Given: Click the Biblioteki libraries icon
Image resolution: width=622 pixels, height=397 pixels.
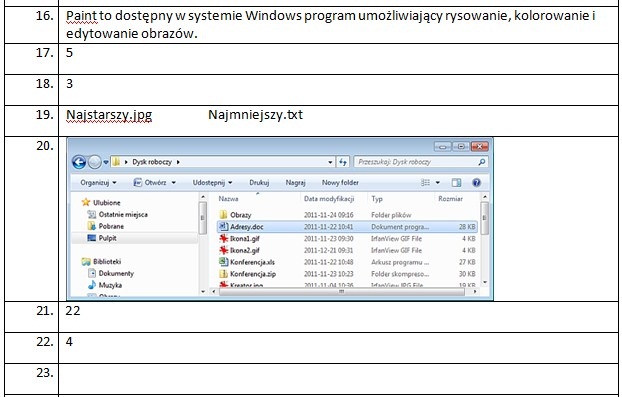Looking at the screenshot, I should pyautogui.click(x=86, y=262).
